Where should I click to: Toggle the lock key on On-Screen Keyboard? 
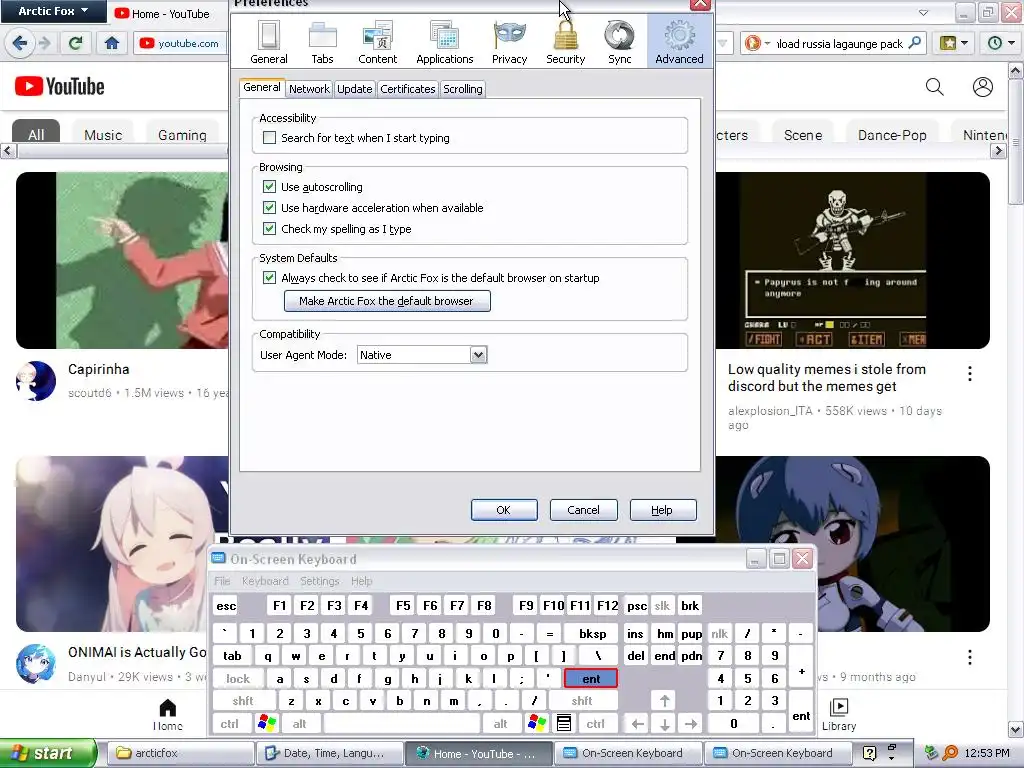[238, 679]
